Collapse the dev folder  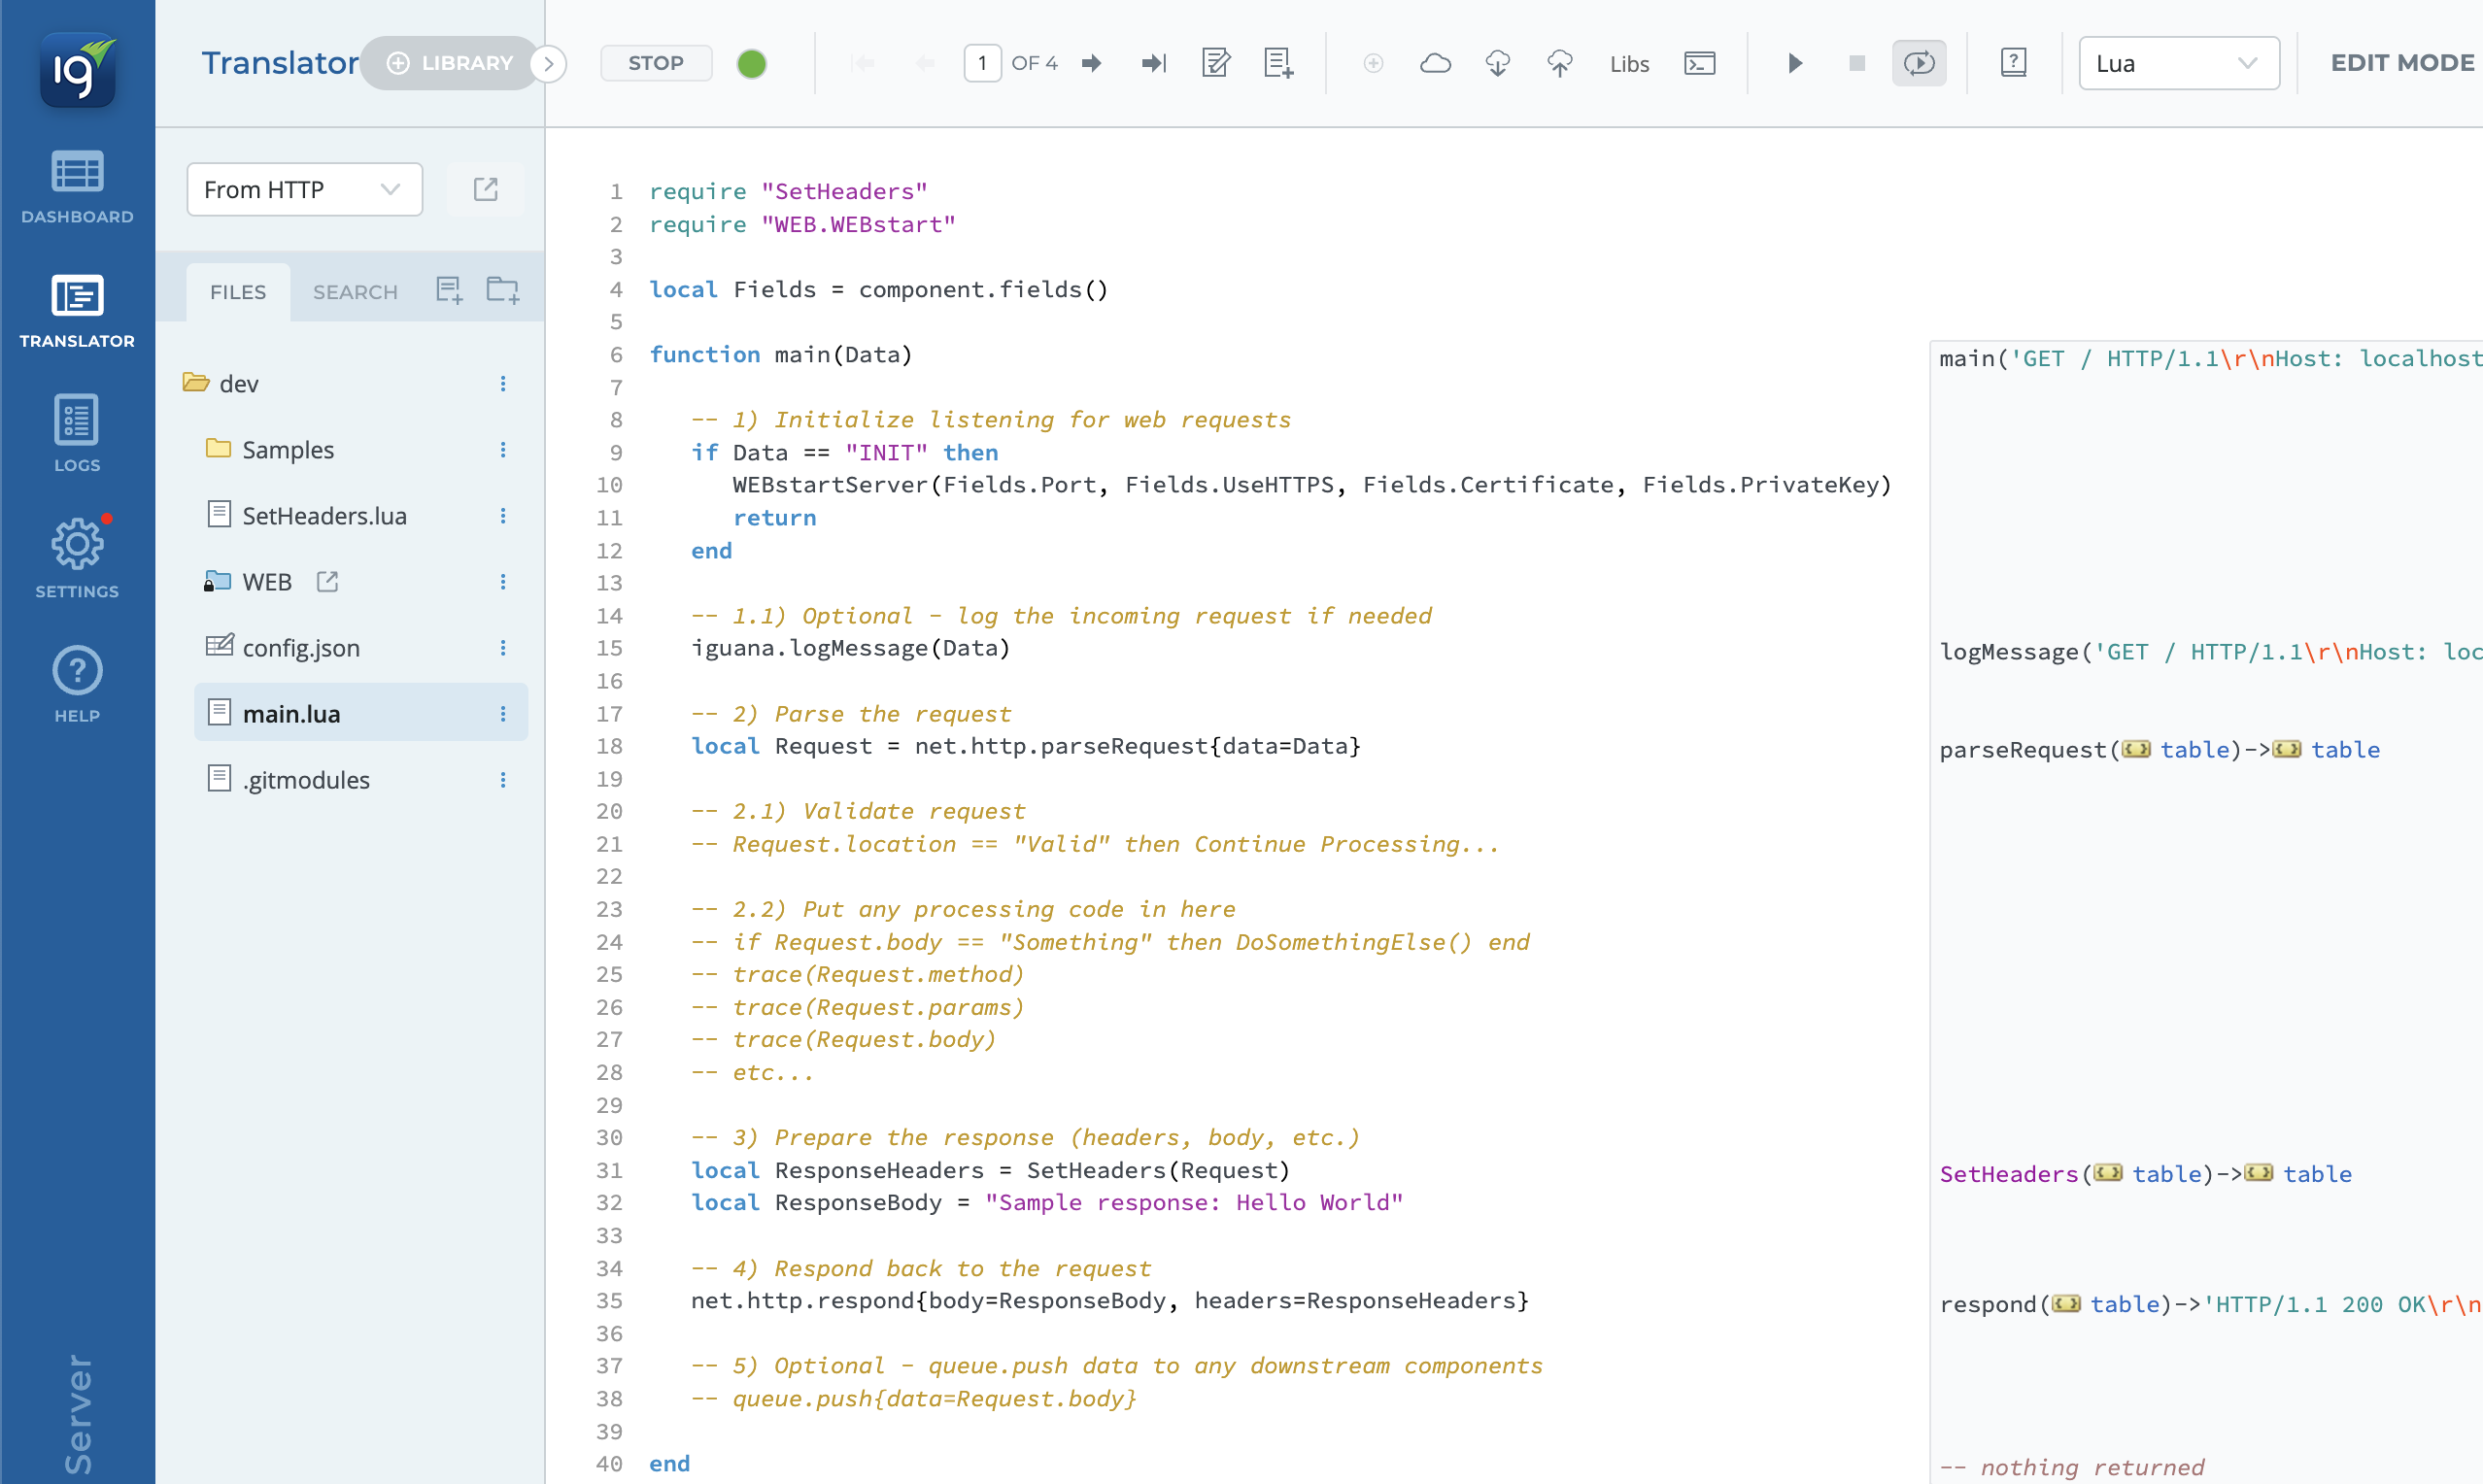point(196,383)
